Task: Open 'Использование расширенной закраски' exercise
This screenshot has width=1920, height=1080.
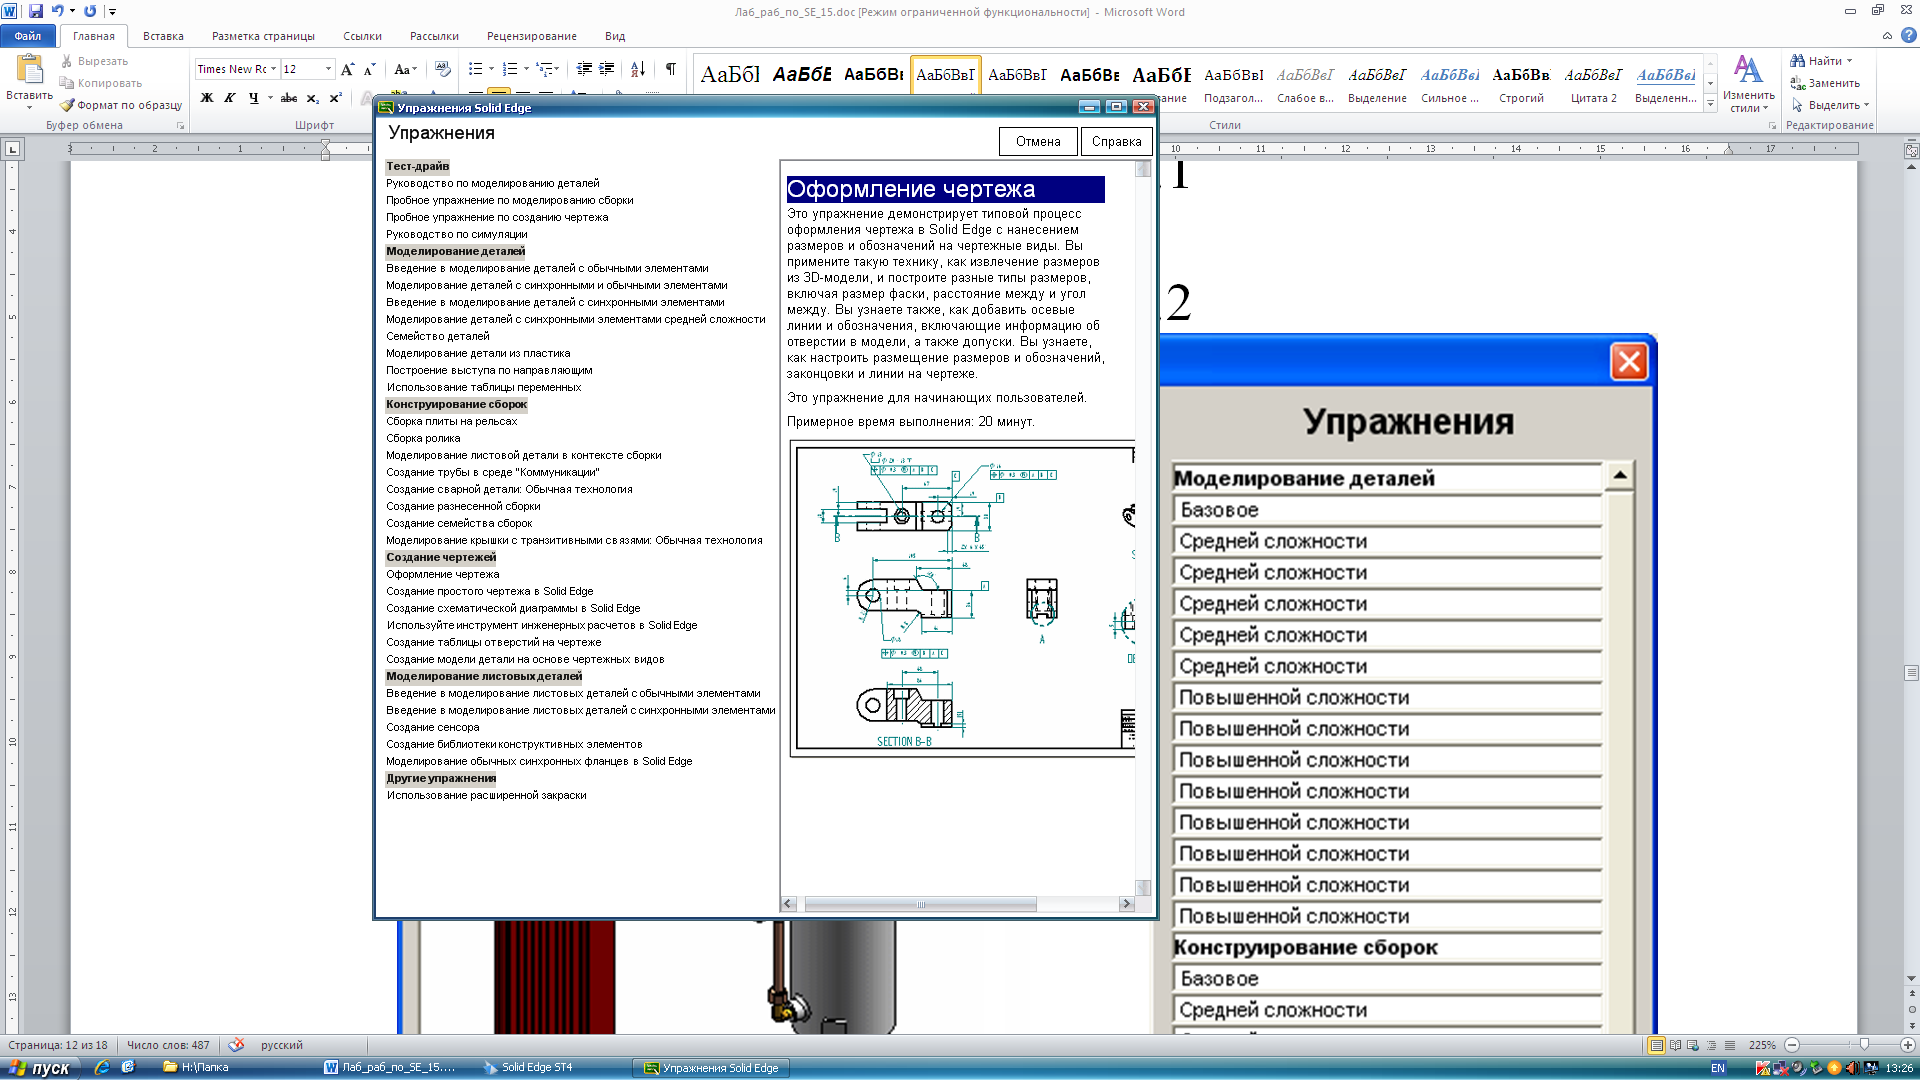Action: tap(486, 795)
